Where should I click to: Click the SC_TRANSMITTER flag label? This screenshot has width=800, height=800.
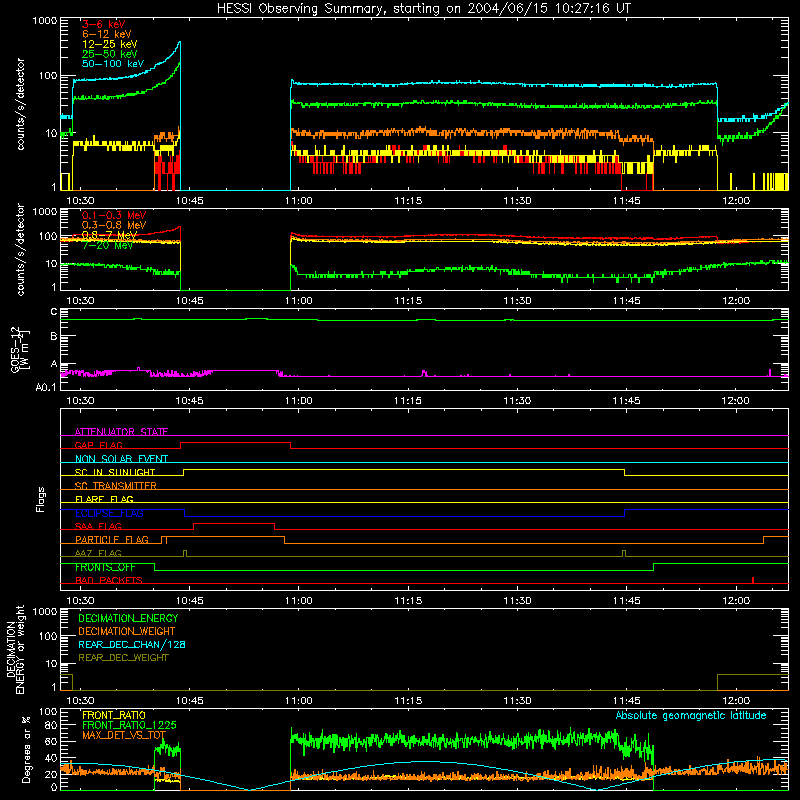tap(116, 486)
